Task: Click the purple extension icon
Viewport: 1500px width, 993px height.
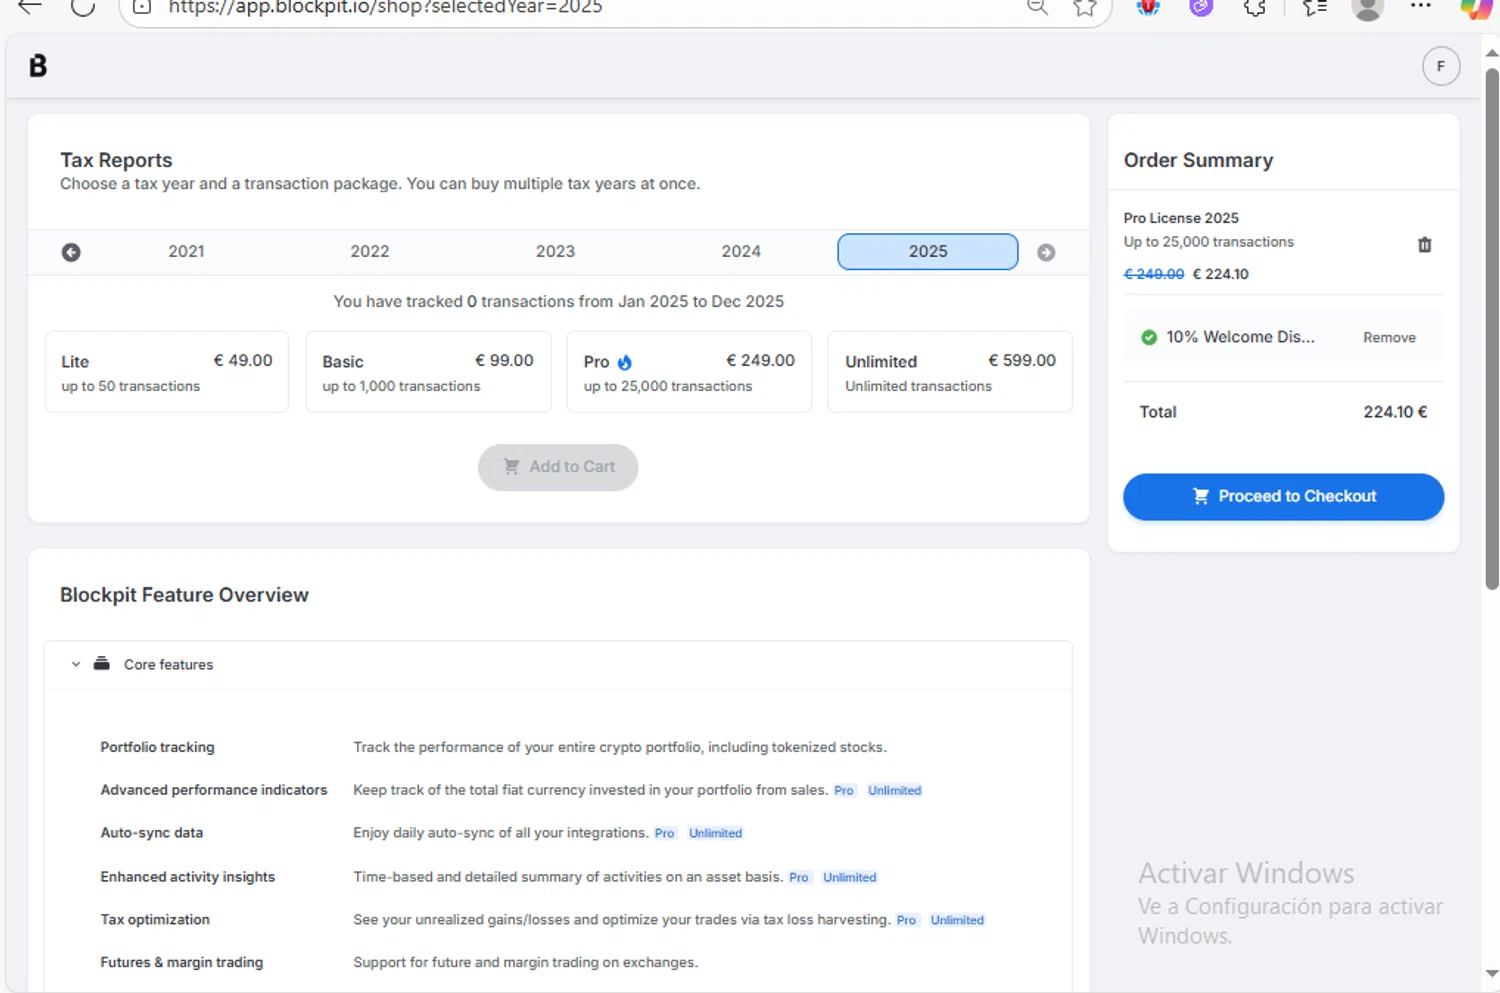Action: [x=1201, y=7]
